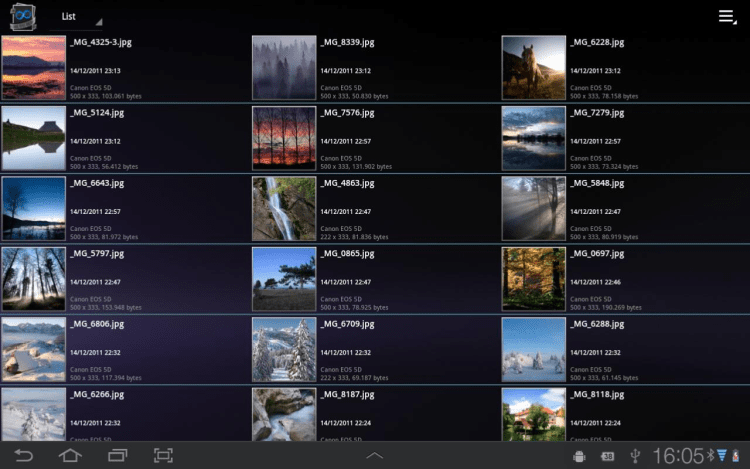
Task: Tap the USB connection icon in the status bar
Action: pos(635,456)
